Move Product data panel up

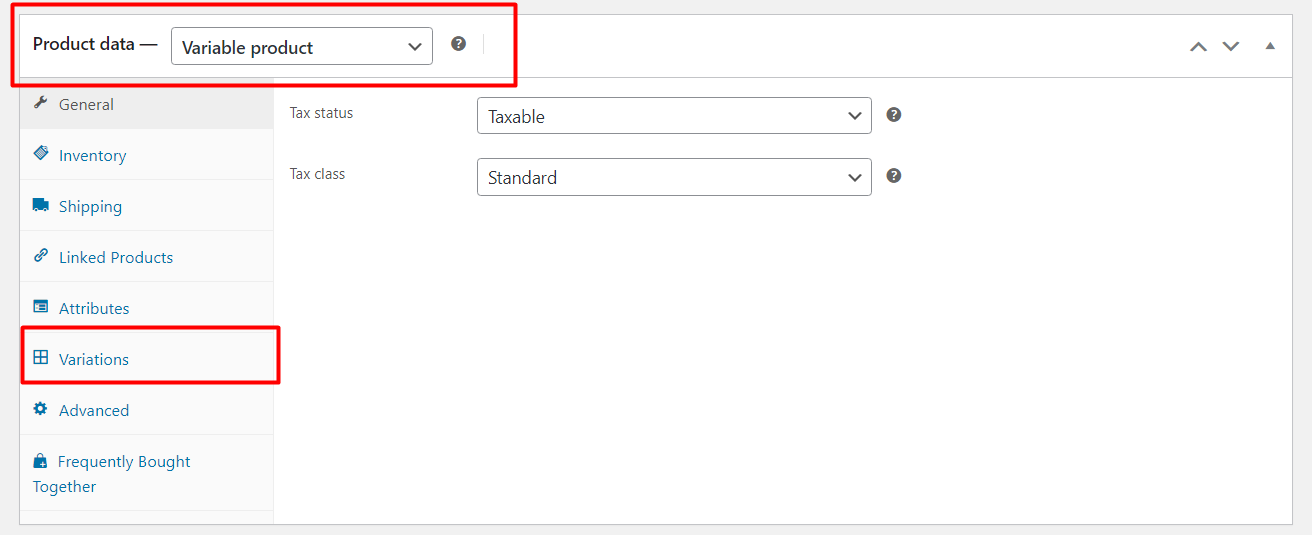(x=1198, y=46)
